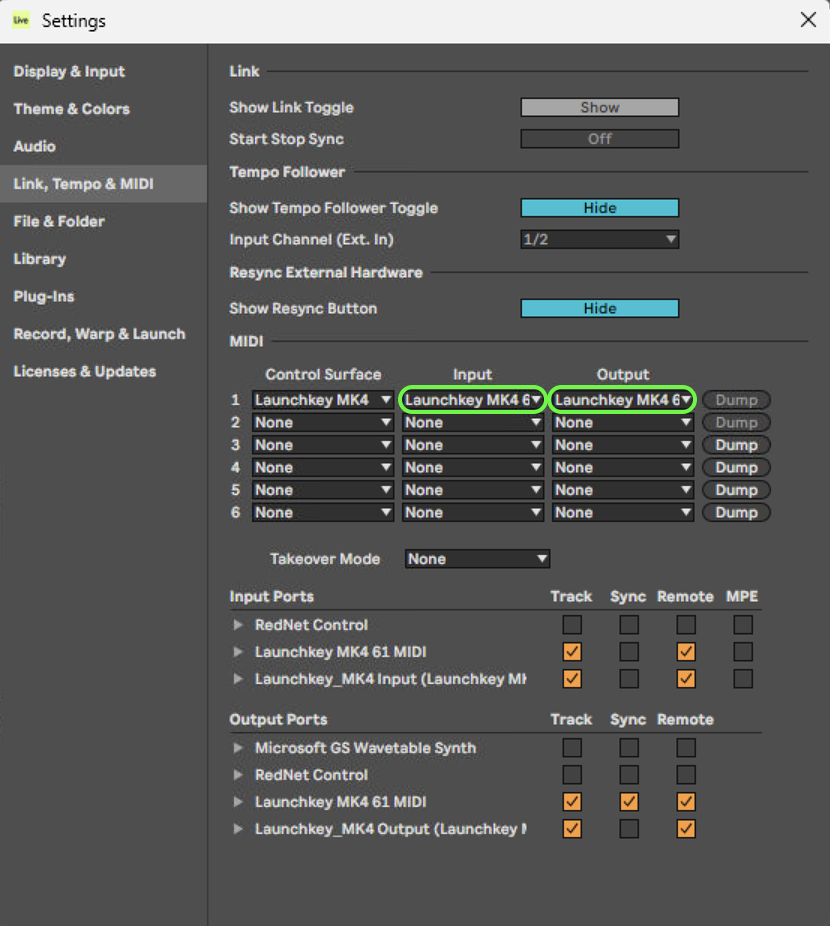
Task: Open Control Surface 1 Launchkey MK4 dropdown
Action: (x=323, y=400)
